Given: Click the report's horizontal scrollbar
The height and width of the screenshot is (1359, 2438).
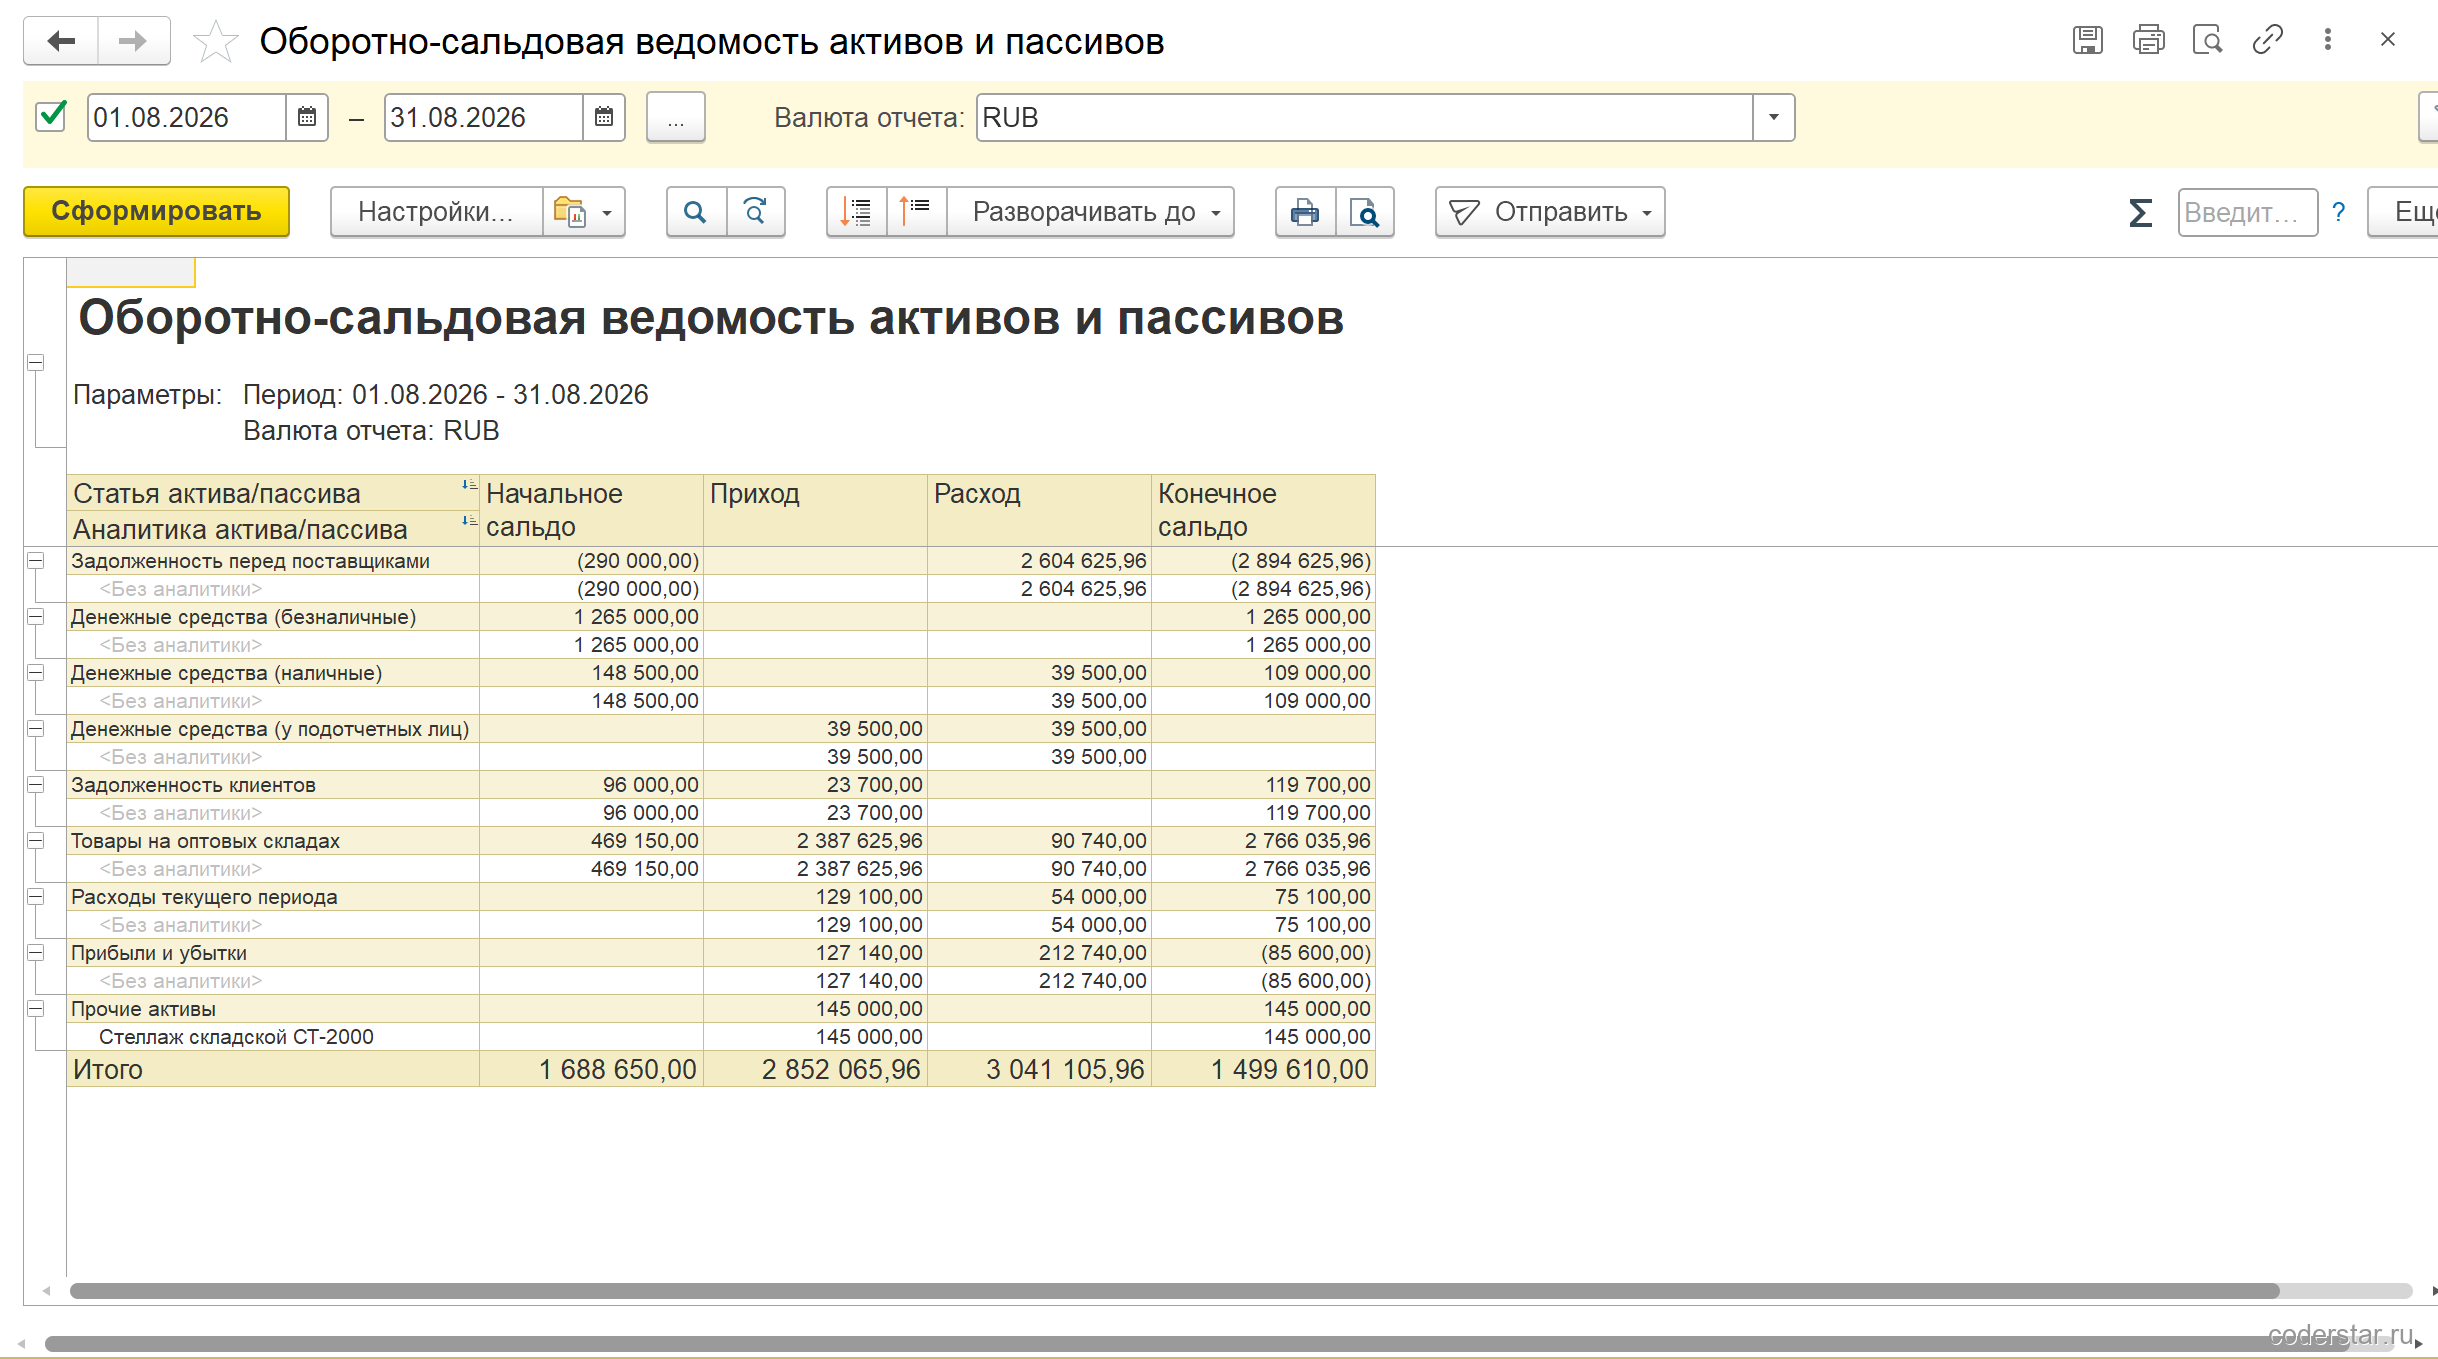Looking at the screenshot, I should pos(1174,1291).
